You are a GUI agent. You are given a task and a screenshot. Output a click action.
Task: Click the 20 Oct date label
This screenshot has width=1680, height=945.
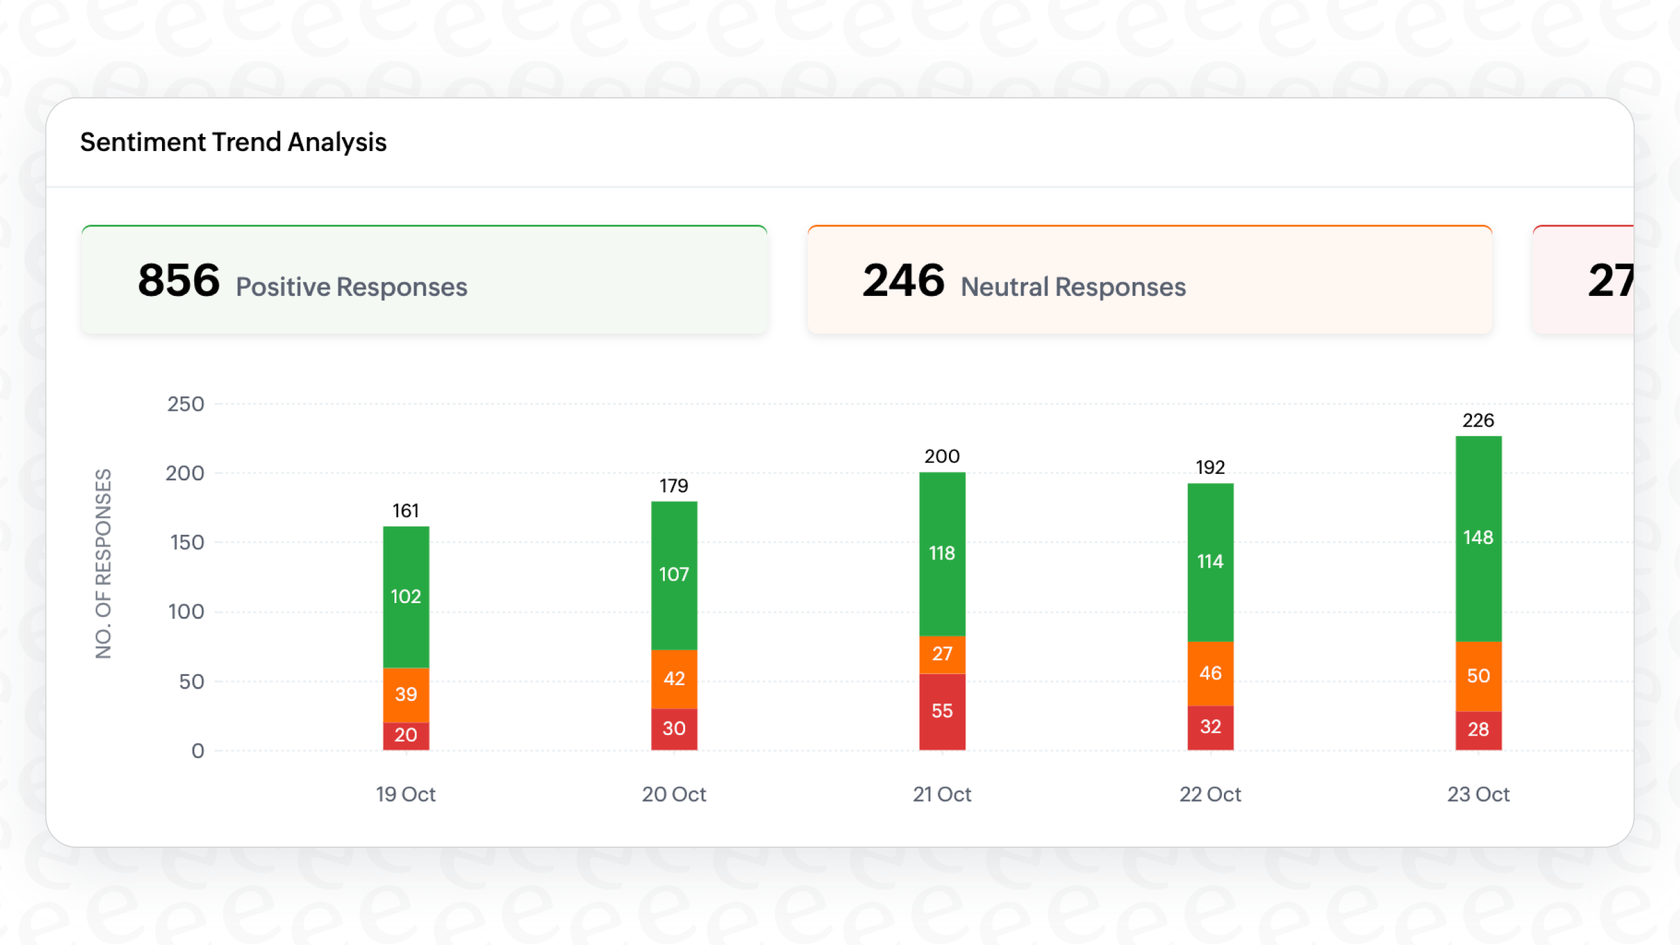tap(673, 794)
